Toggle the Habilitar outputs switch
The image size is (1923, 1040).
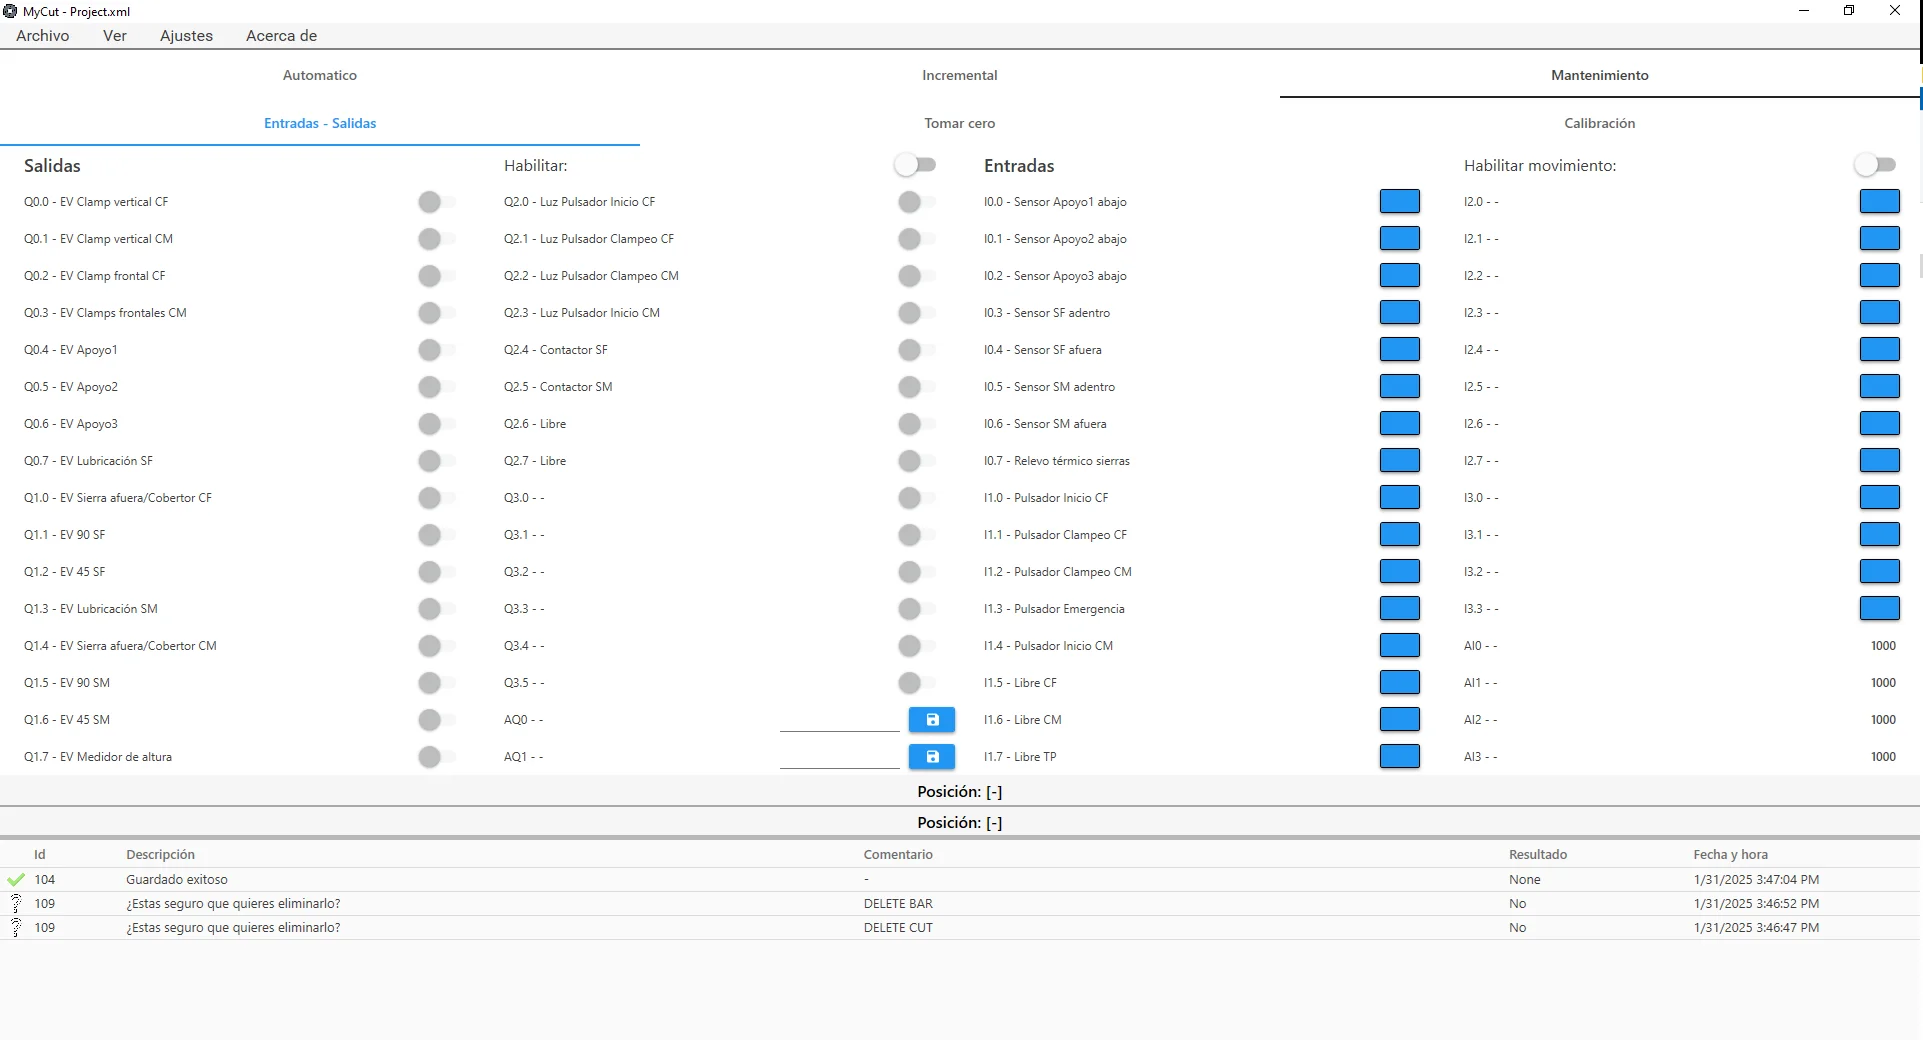(x=915, y=165)
